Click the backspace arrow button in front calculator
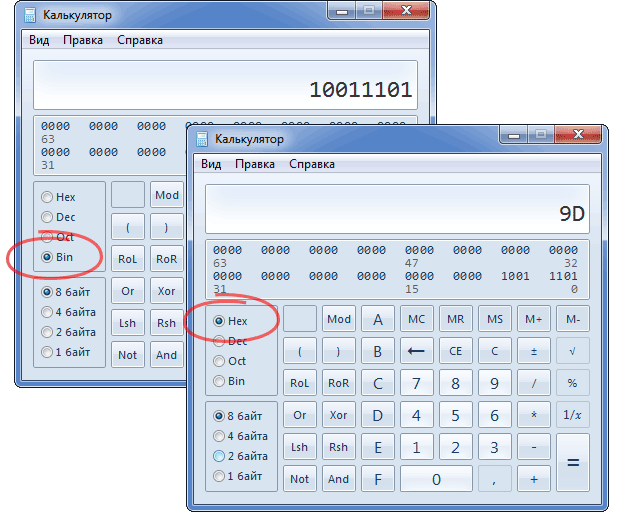The image size is (617, 512). click(416, 351)
